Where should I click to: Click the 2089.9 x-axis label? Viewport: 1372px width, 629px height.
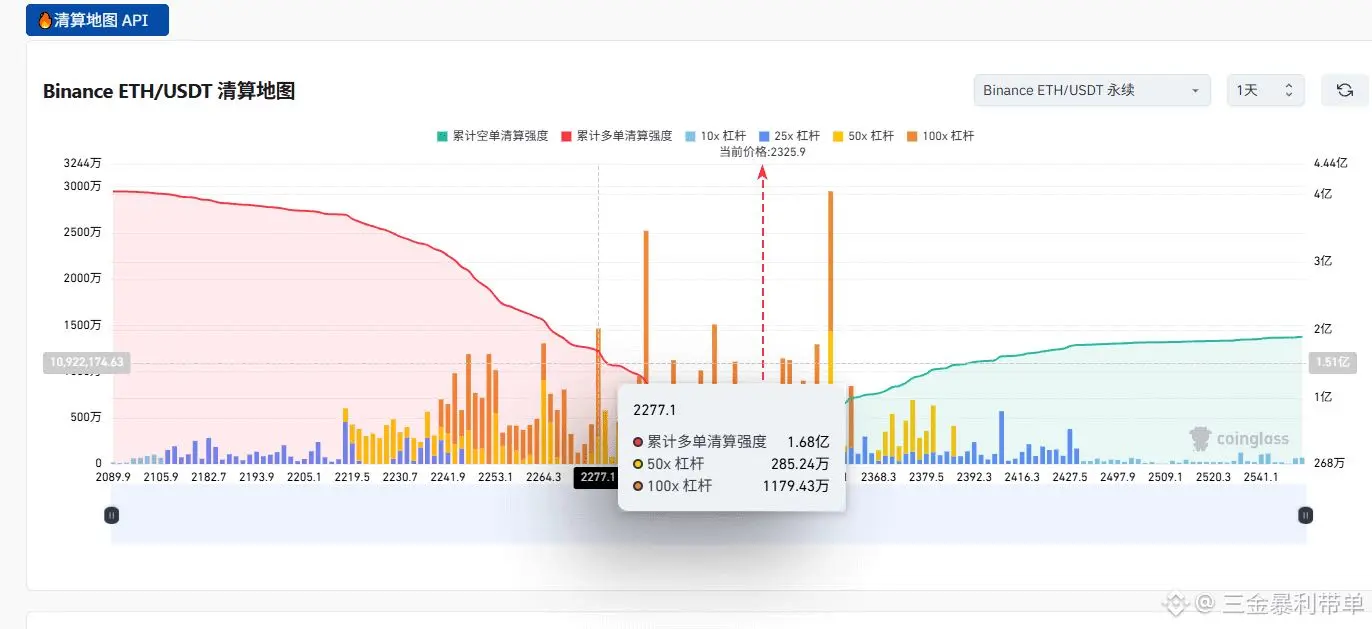[x=113, y=477]
